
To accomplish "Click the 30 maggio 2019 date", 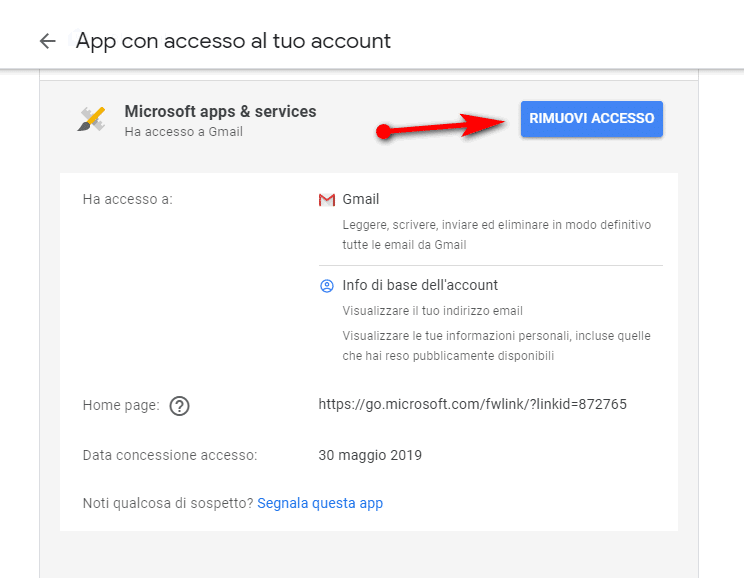I will 370,455.
